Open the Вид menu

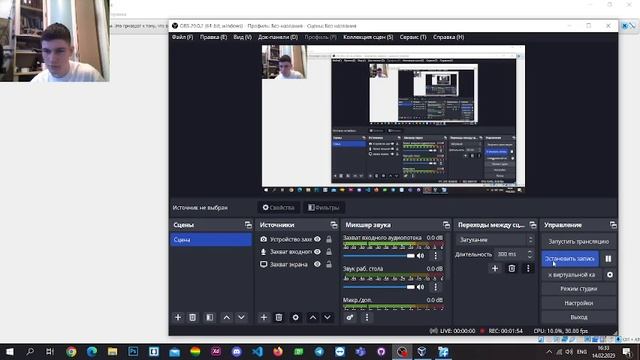click(x=242, y=37)
